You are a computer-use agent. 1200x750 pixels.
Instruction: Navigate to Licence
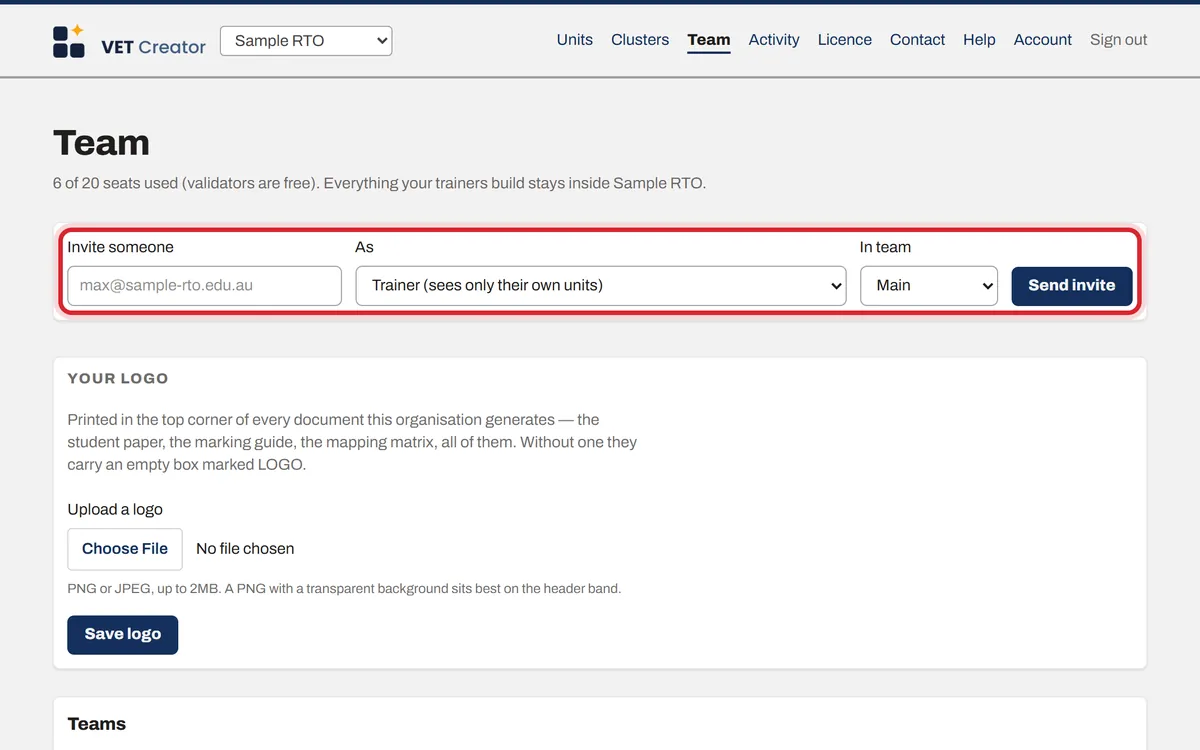click(x=845, y=40)
